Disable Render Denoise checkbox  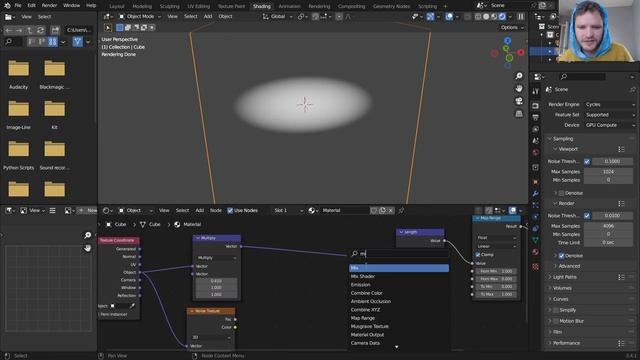[561, 256]
